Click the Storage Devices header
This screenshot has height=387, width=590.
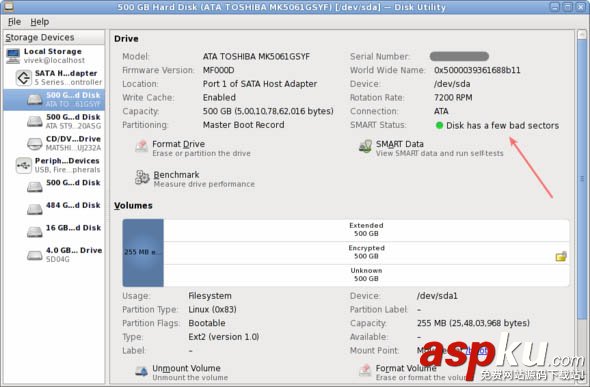coord(54,37)
